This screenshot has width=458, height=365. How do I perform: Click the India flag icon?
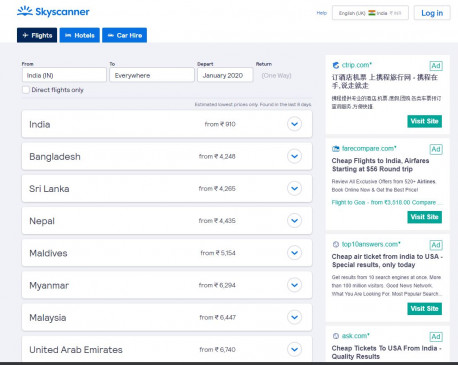click(x=372, y=13)
